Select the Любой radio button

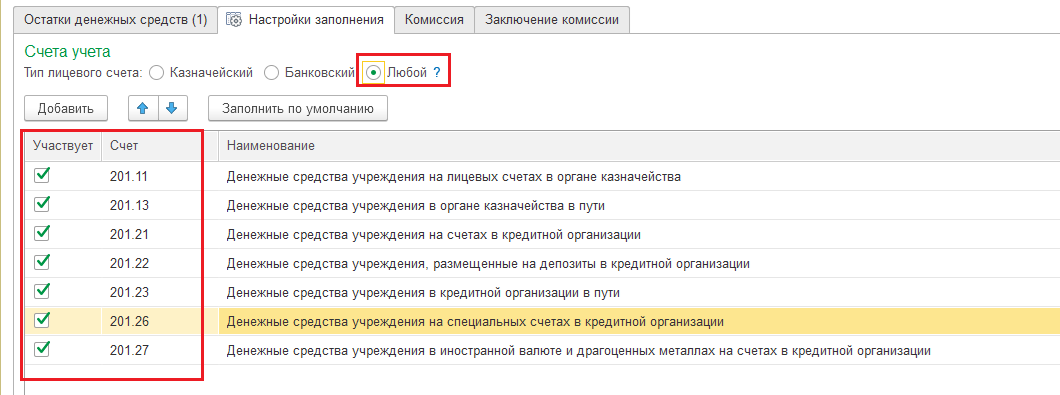click(373, 73)
